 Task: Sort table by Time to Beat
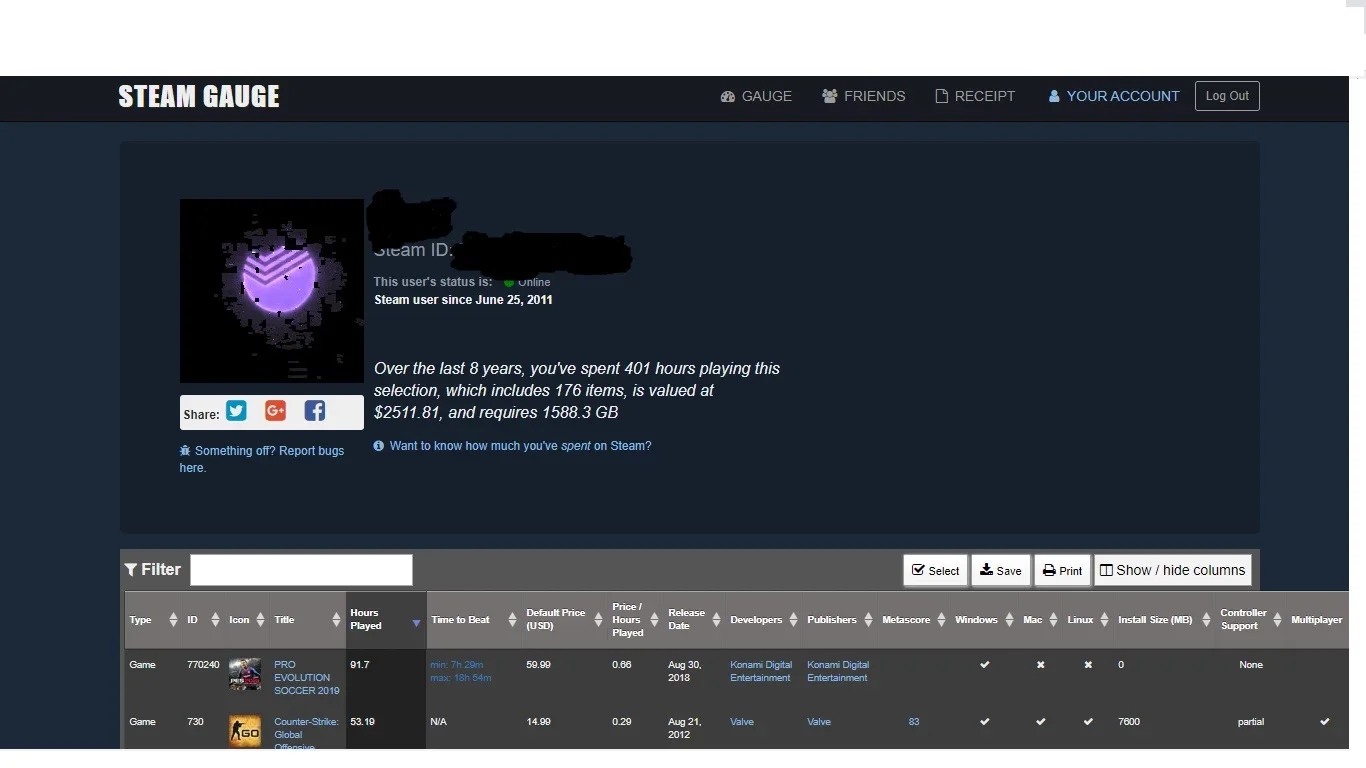click(x=474, y=620)
